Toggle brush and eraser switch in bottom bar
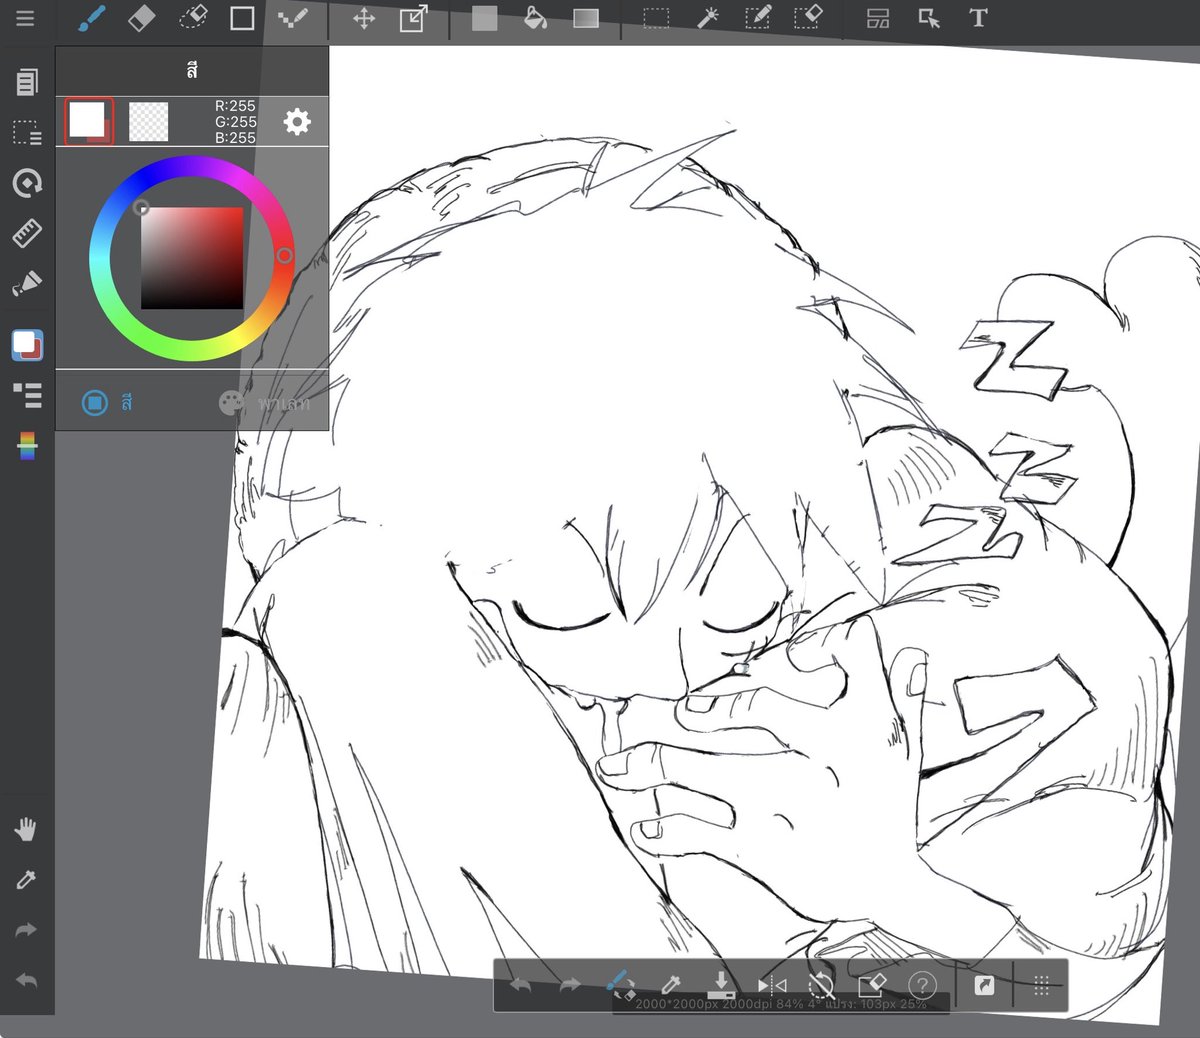Viewport: 1200px width, 1038px height. 620,985
